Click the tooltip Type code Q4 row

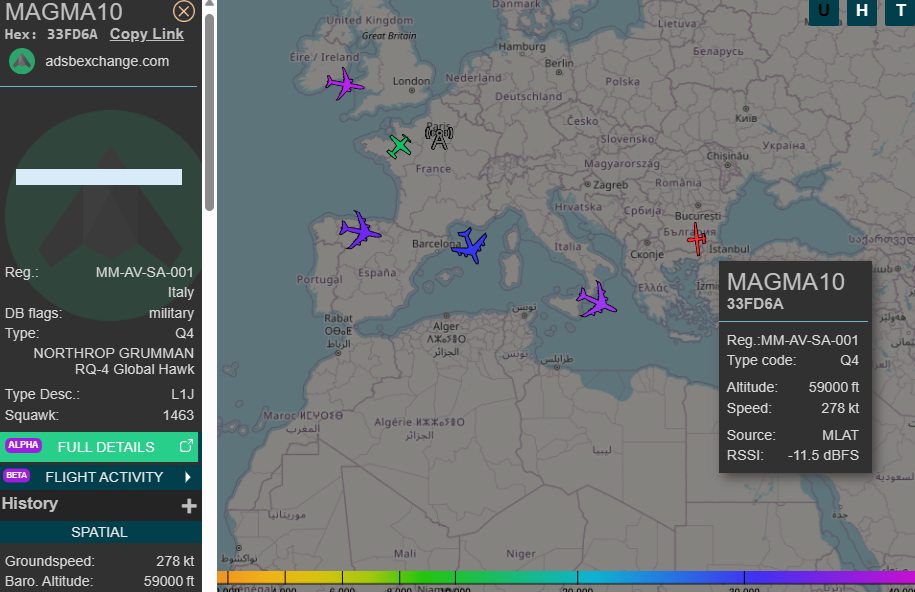(793, 360)
